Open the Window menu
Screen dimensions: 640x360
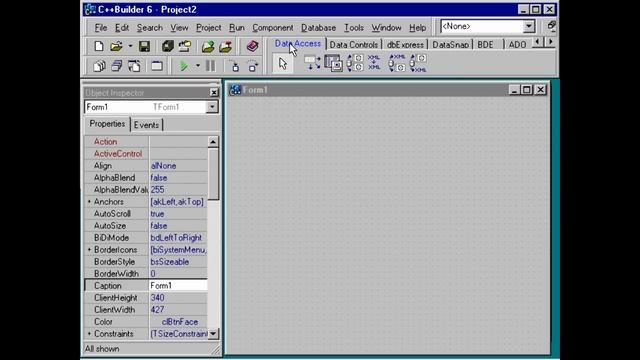click(x=386, y=28)
